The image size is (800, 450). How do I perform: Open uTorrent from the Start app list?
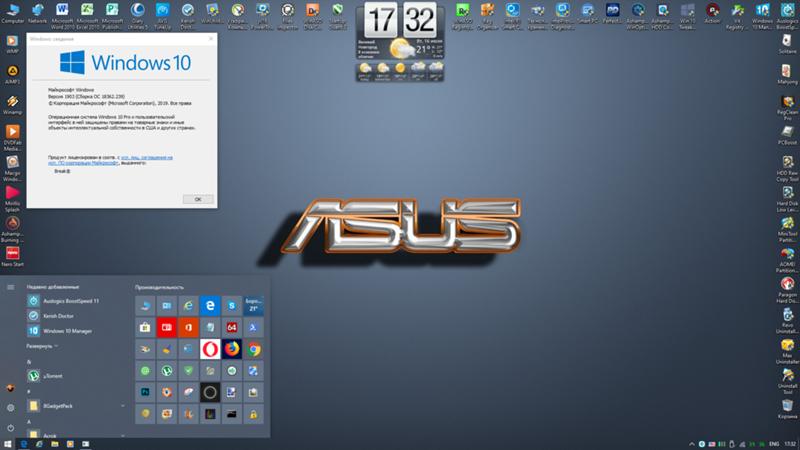tap(76, 376)
